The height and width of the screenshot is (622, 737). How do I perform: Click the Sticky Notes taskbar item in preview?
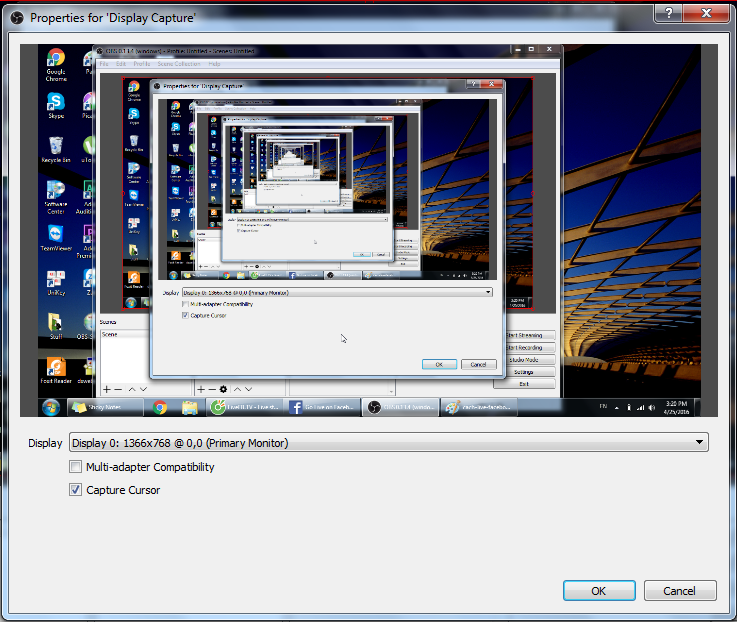click(x=97, y=407)
